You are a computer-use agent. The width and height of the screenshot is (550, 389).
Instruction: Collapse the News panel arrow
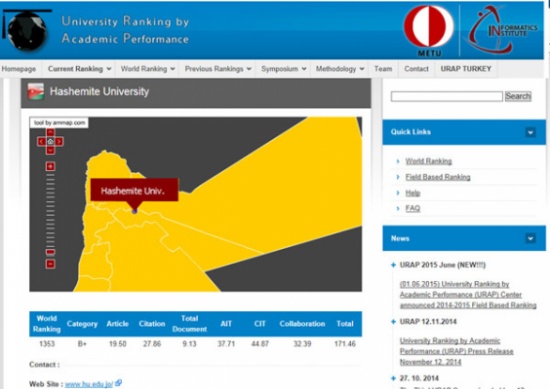click(530, 239)
